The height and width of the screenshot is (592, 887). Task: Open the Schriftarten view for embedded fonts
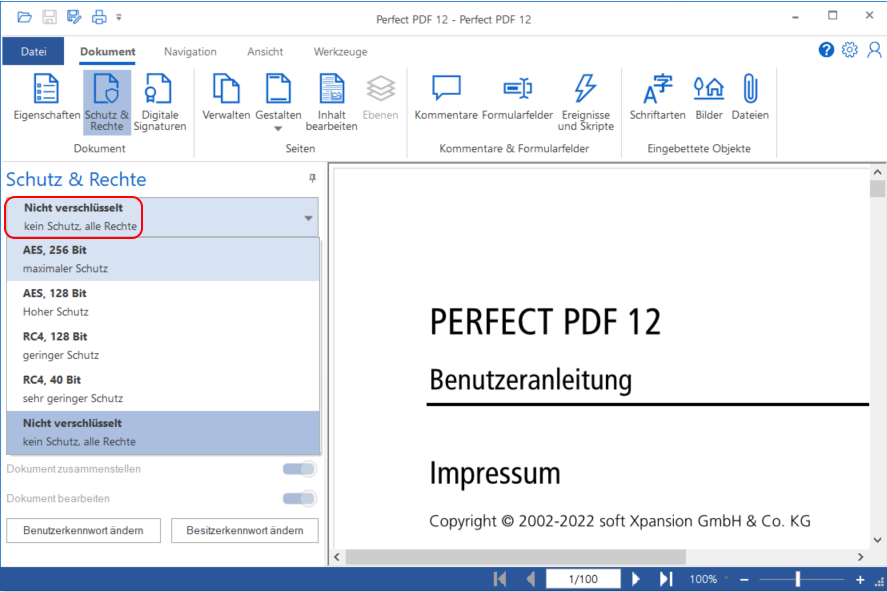tap(657, 100)
